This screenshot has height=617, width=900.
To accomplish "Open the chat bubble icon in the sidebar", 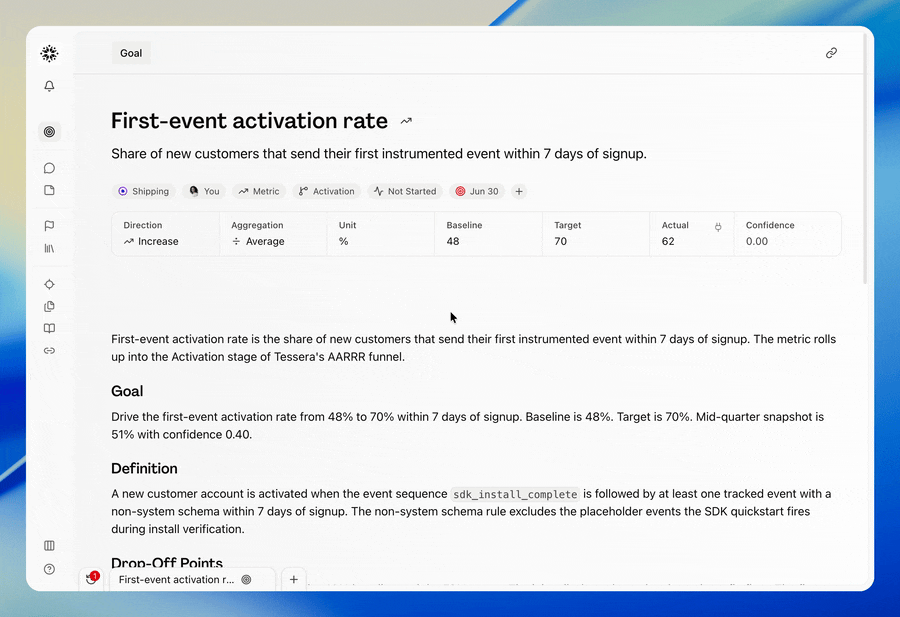I will (x=49, y=168).
